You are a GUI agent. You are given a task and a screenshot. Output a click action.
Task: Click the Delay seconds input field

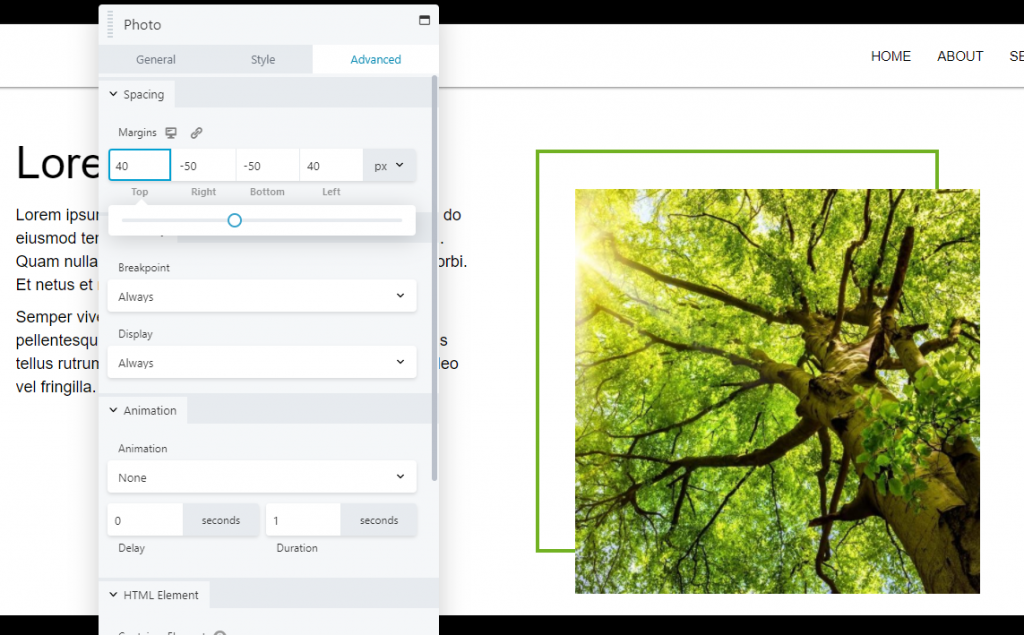click(145, 521)
